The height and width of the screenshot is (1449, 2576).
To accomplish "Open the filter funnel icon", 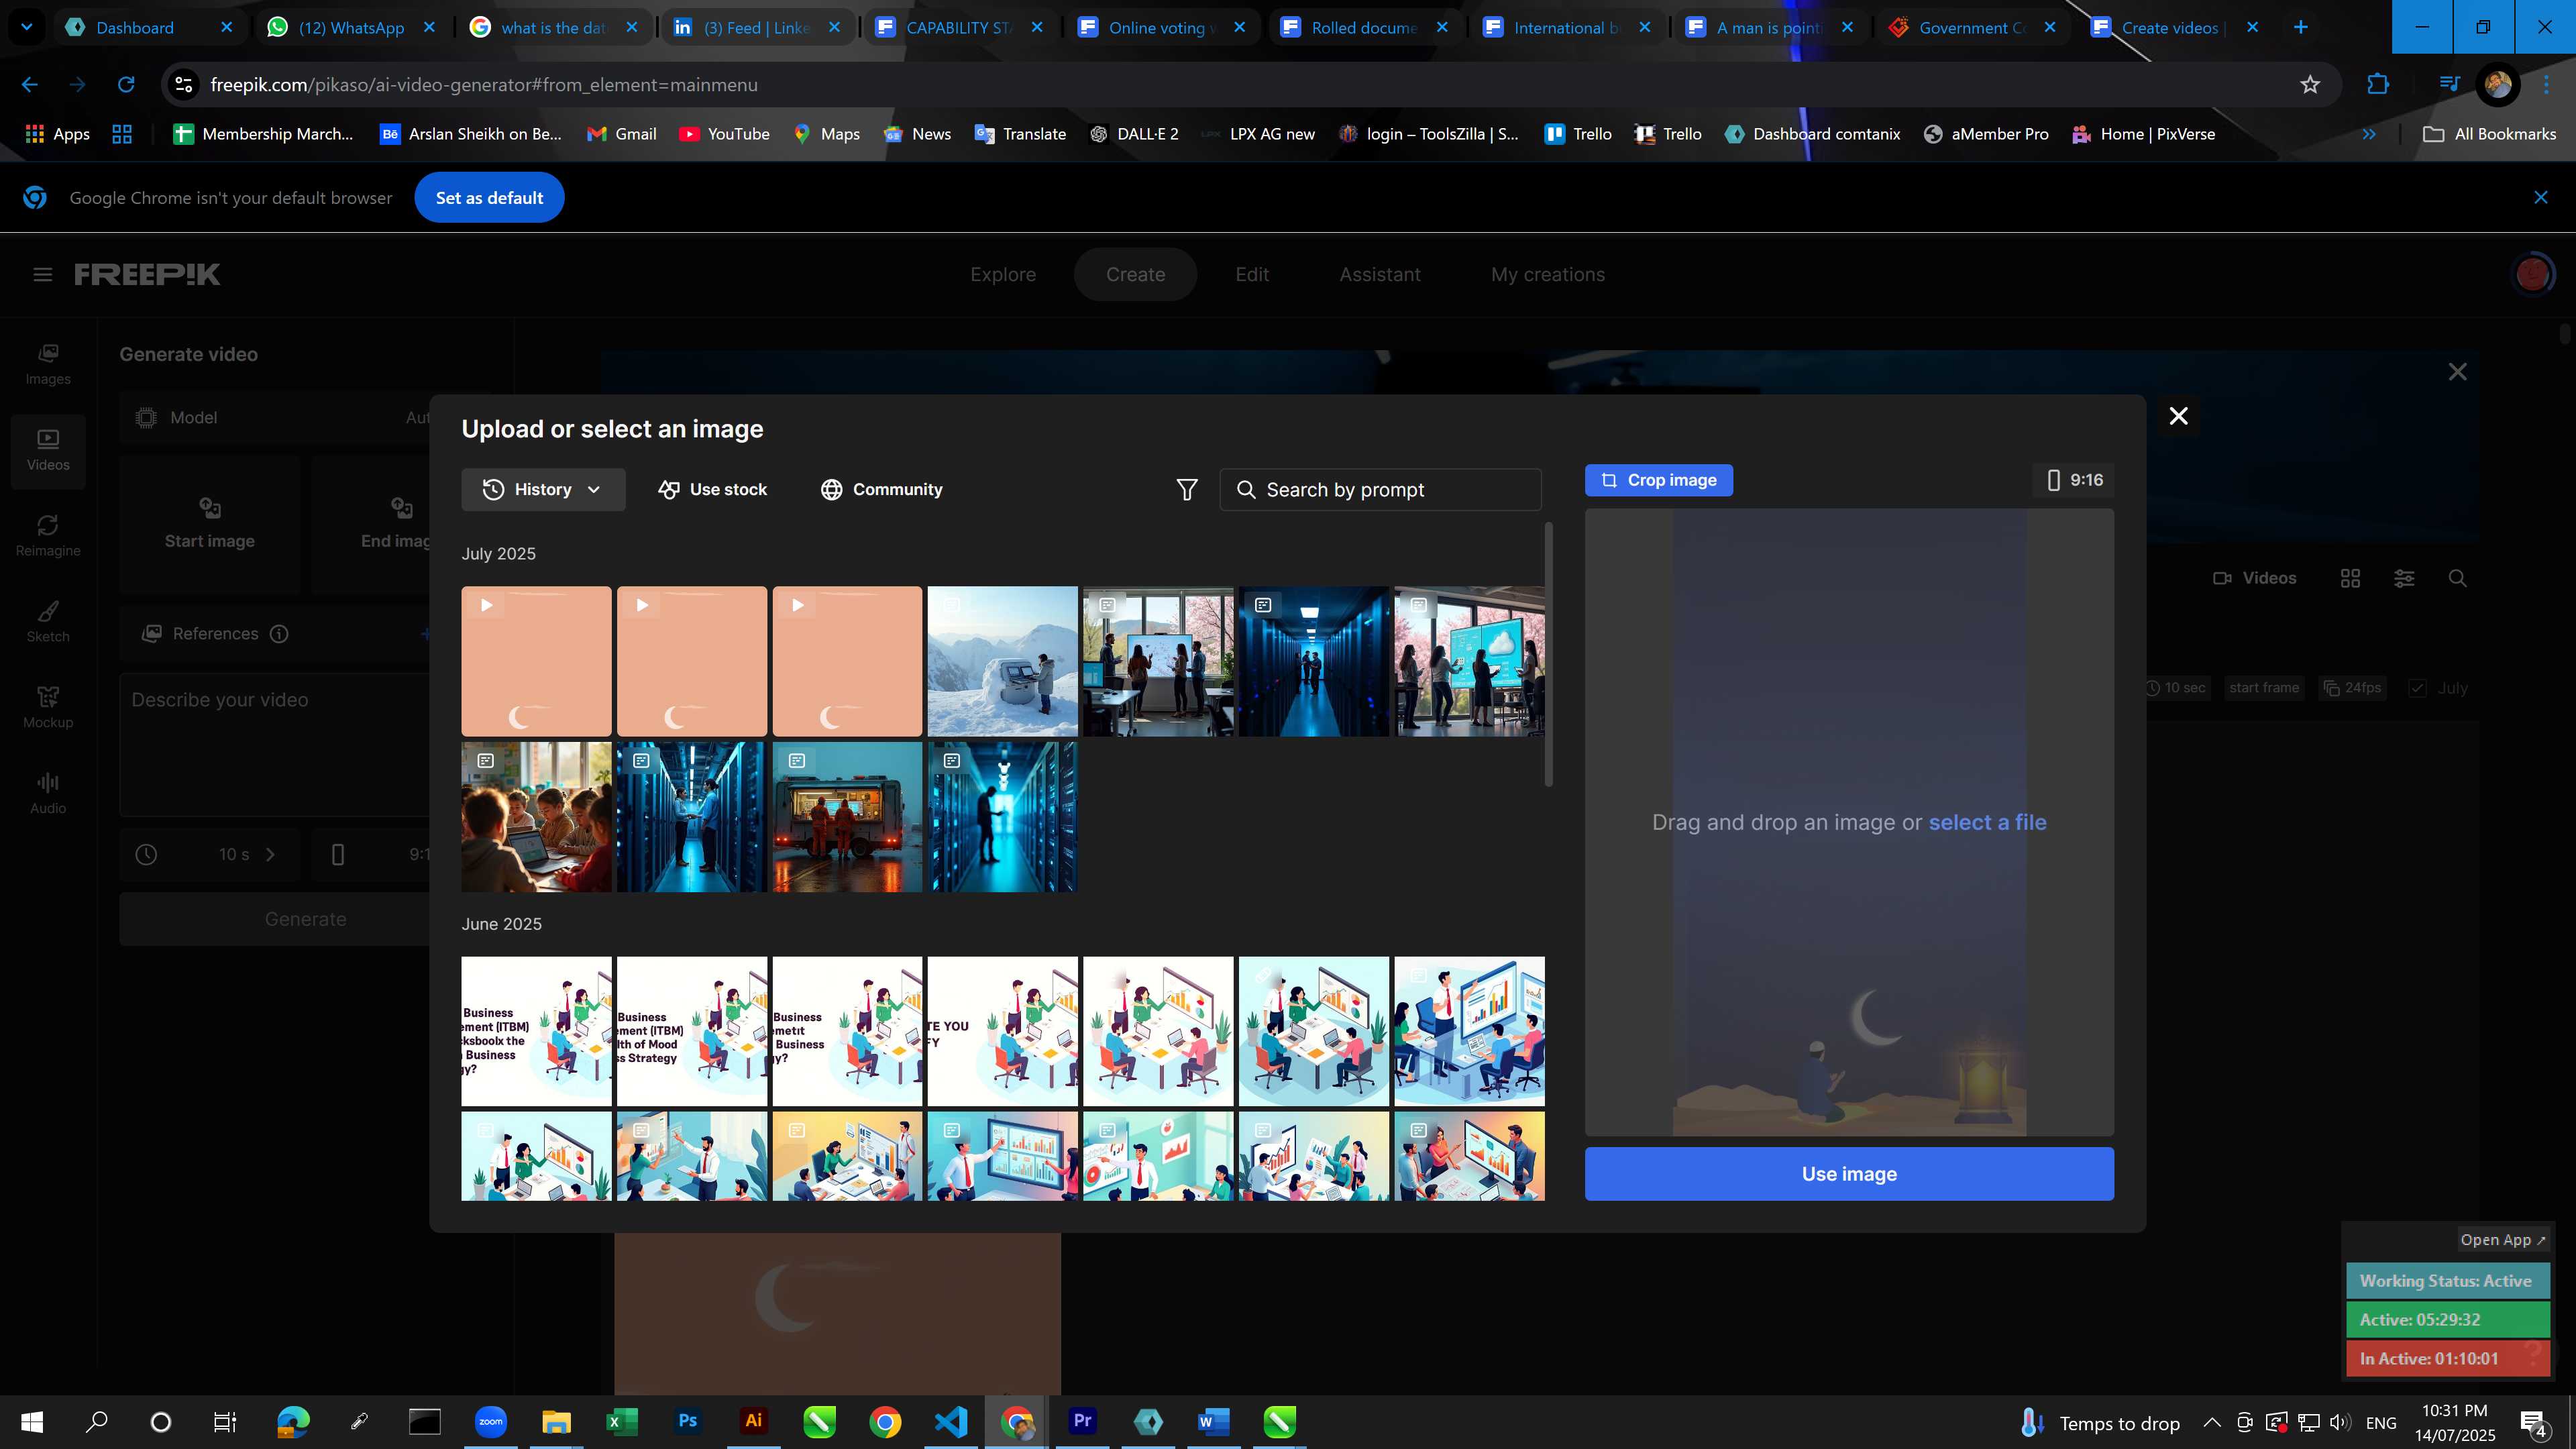I will pyautogui.click(x=1187, y=489).
